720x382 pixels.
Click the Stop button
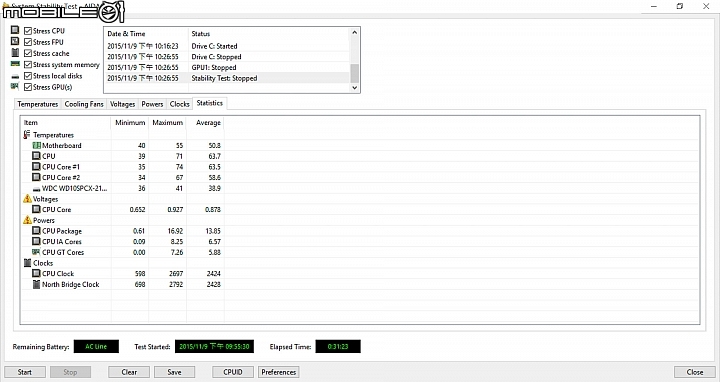(70, 372)
